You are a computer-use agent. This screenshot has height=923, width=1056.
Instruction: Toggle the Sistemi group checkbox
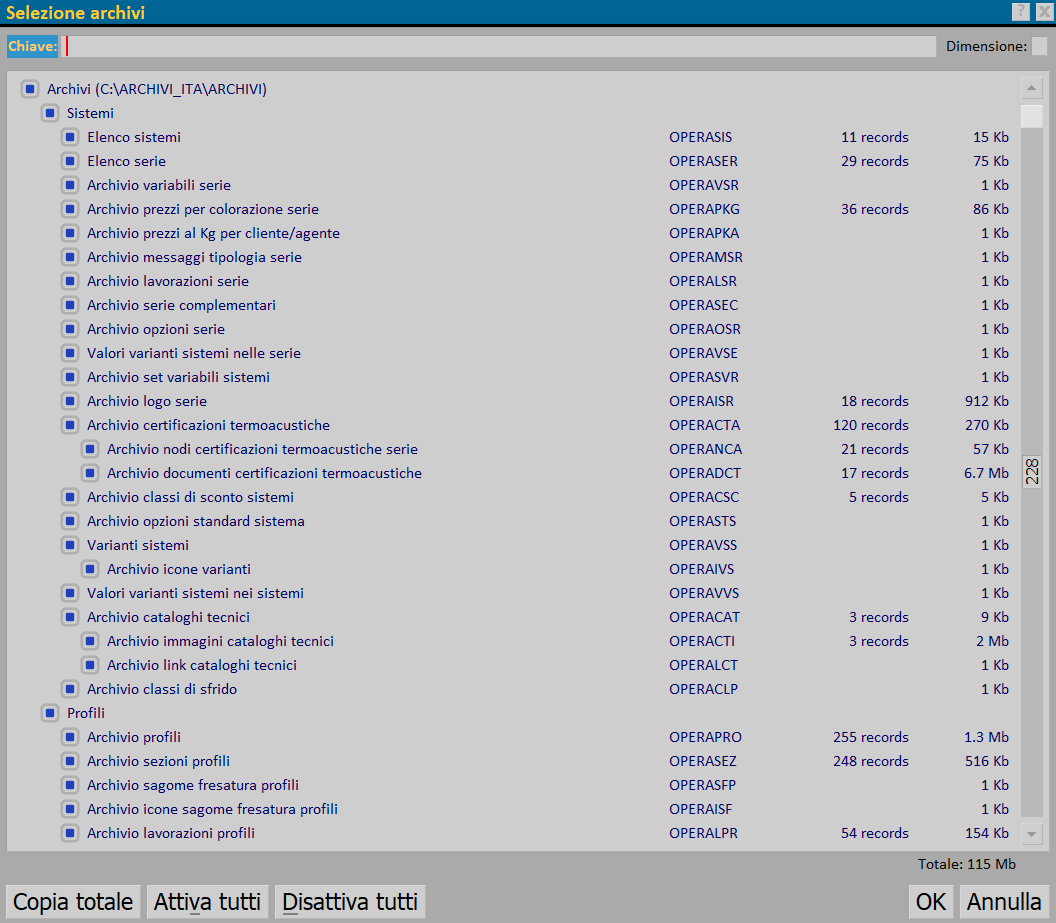pyautogui.click(x=50, y=113)
